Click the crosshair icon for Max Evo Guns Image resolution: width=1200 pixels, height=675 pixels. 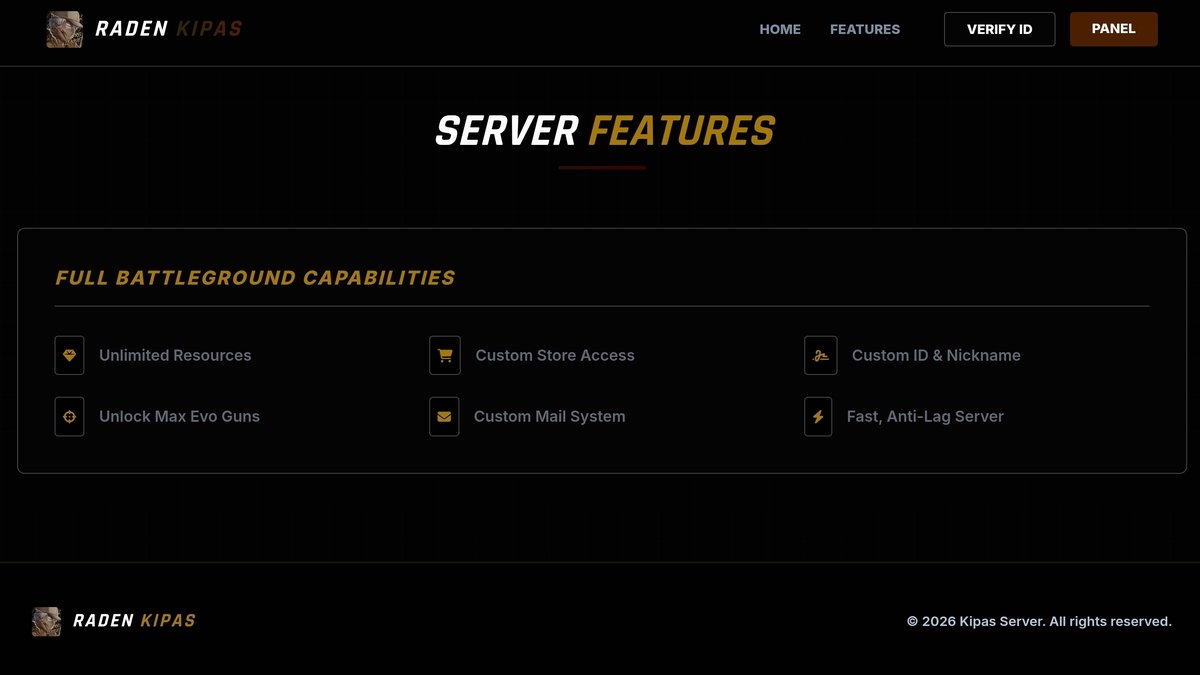69,417
